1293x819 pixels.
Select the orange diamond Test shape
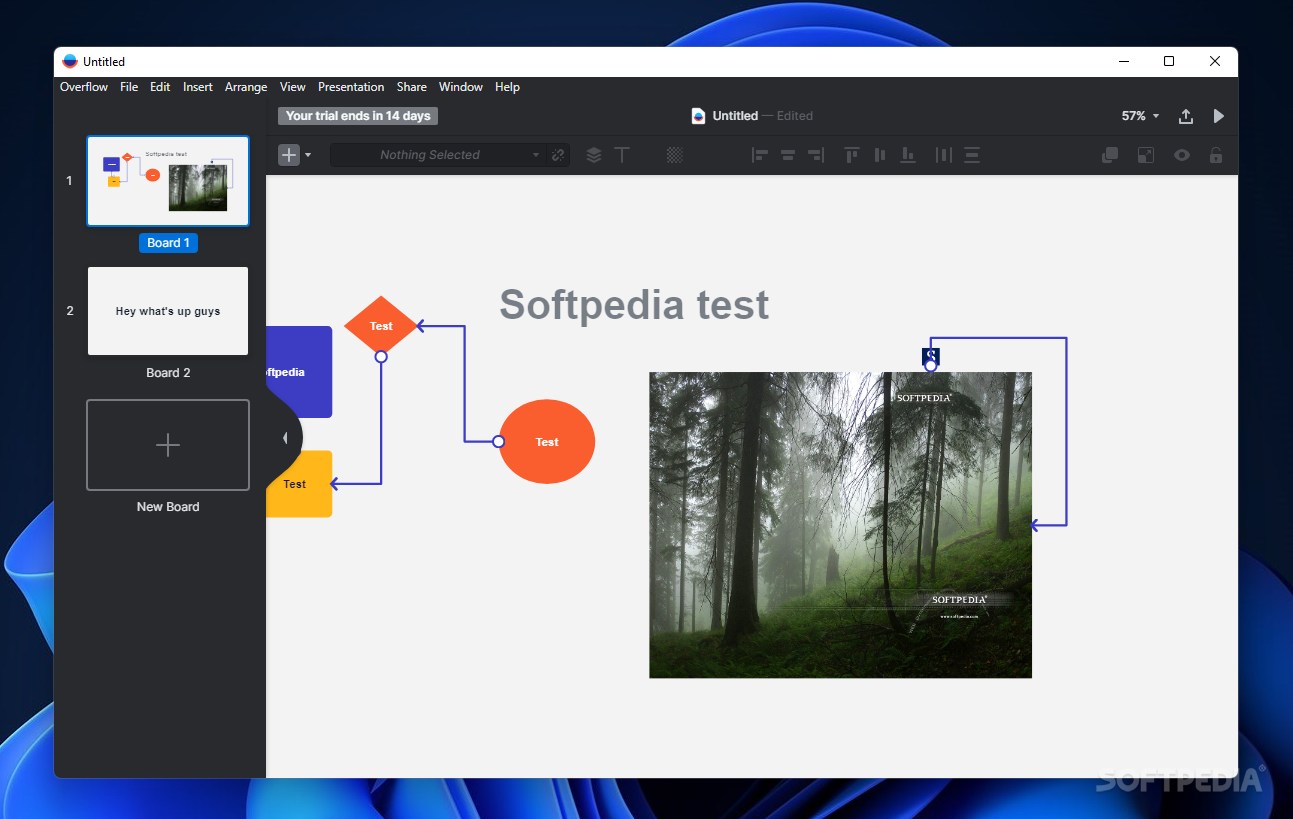[x=381, y=326]
